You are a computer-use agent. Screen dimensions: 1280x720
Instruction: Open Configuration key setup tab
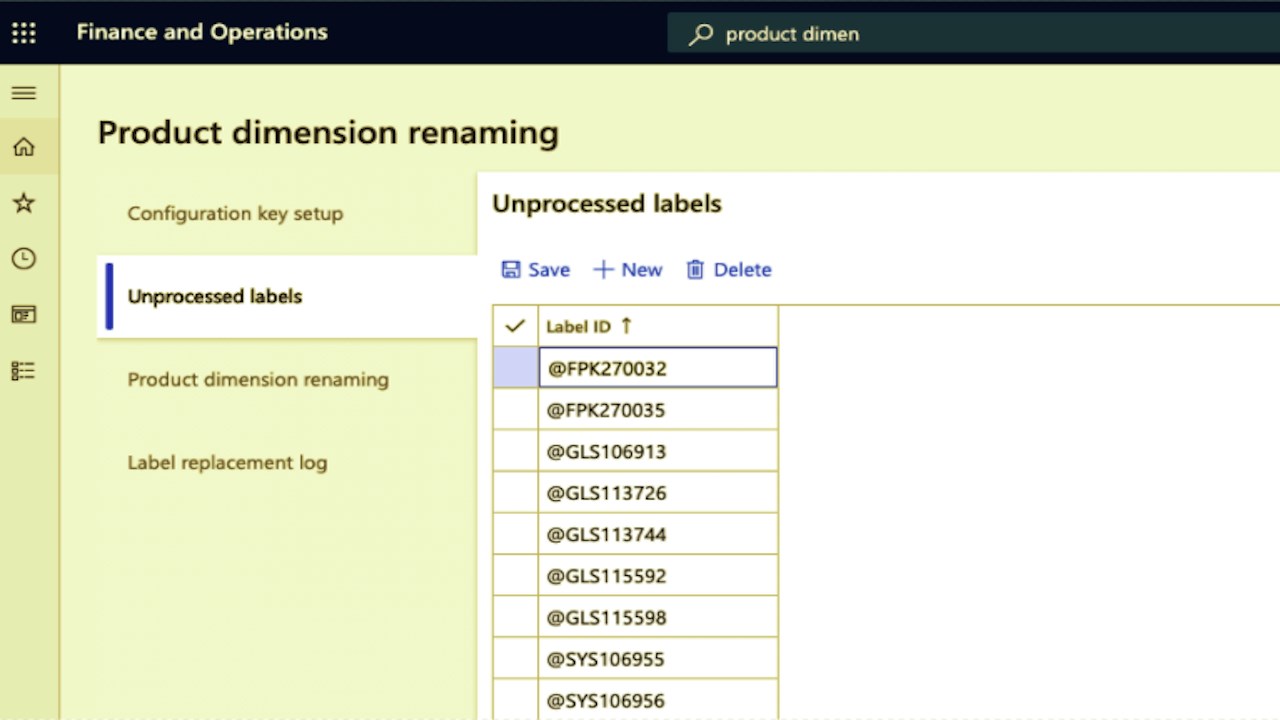[235, 213]
